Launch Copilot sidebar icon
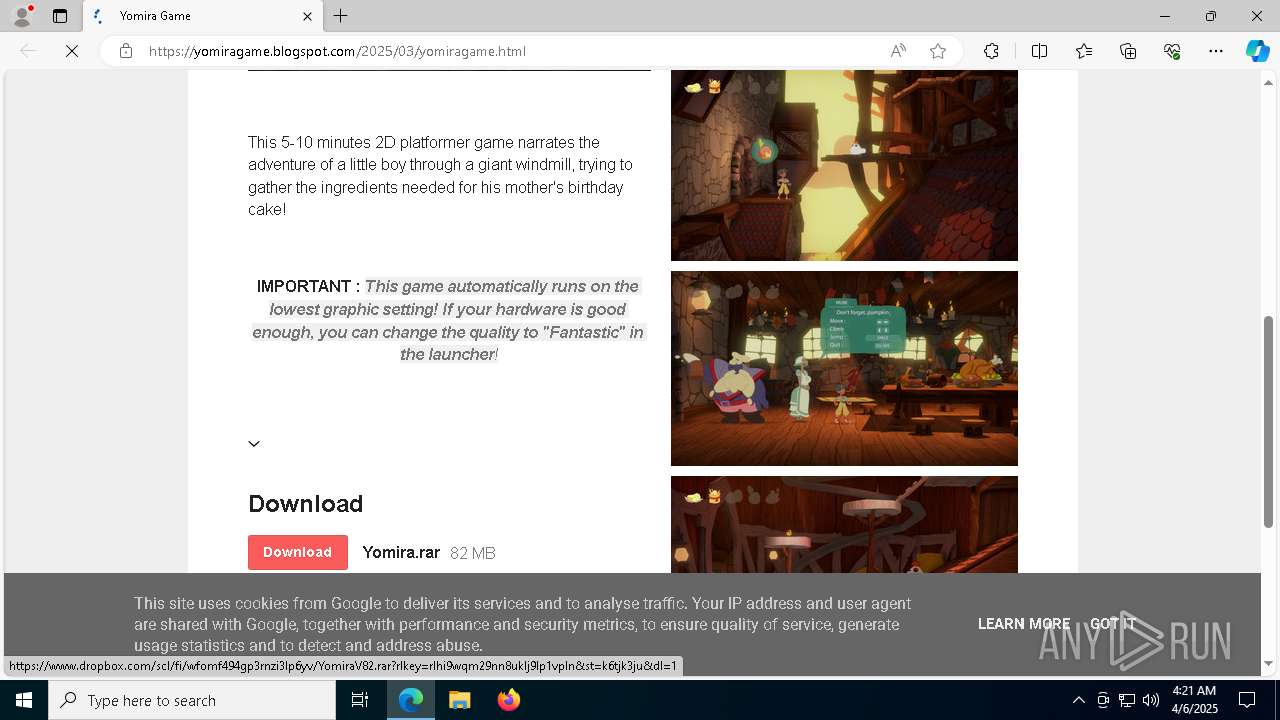The height and width of the screenshot is (720, 1280). tap(1257, 51)
